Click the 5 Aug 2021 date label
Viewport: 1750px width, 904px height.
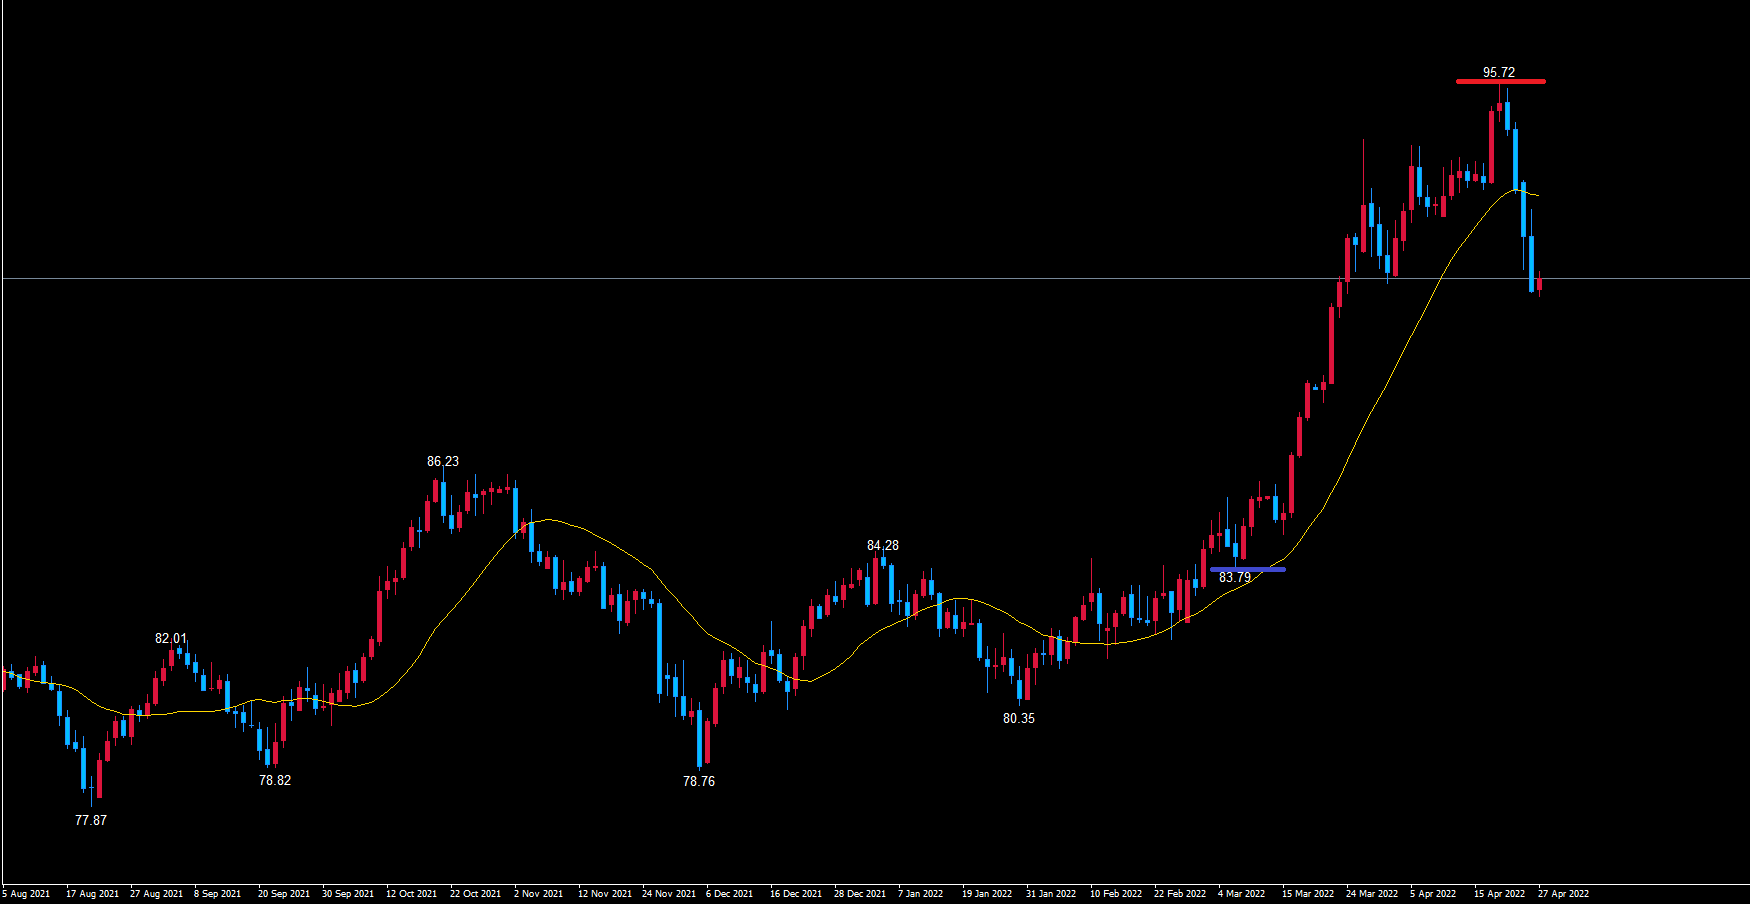26,894
